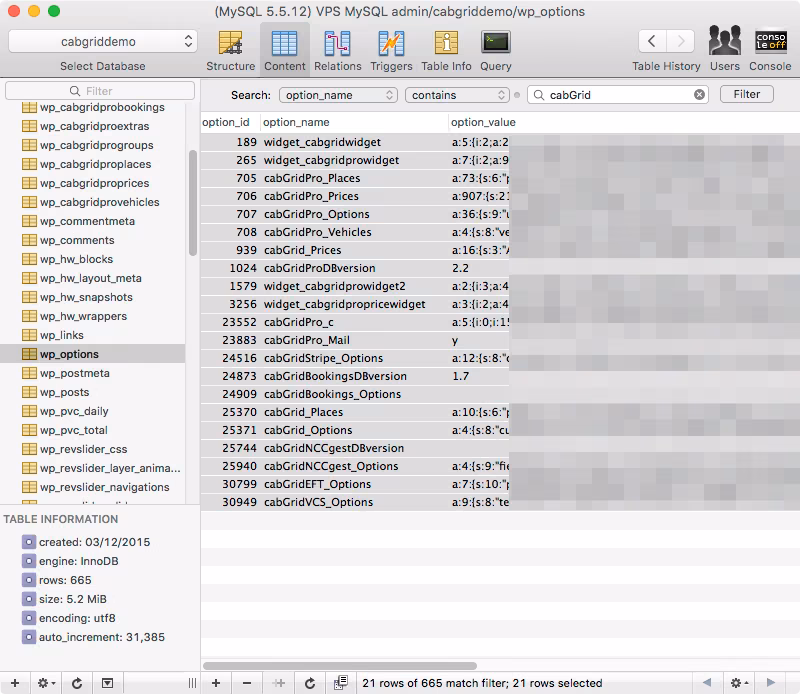
Task: Go to the next page of rows
Action: tap(770, 682)
